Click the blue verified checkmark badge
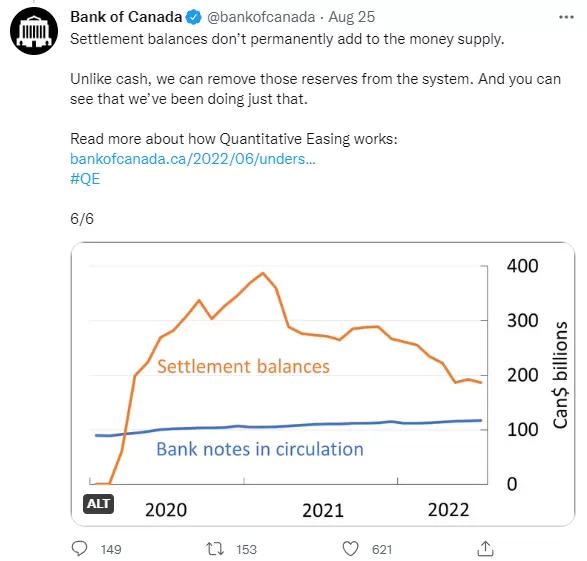This screenshot has height=561, width=587. point(194,17)
